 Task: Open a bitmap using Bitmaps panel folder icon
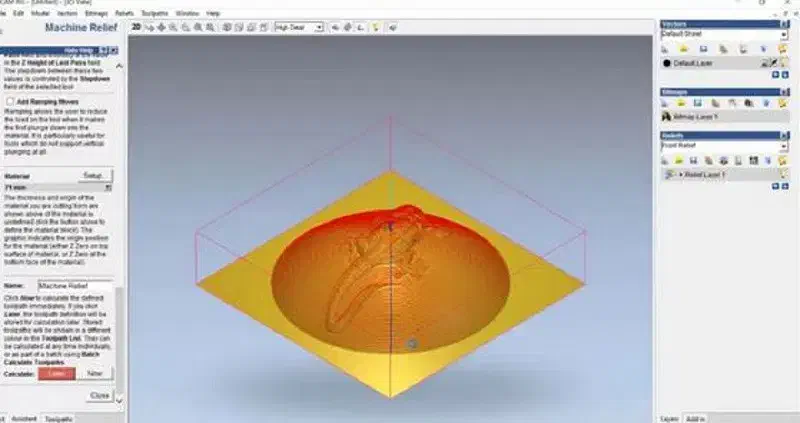coord(681,103)
